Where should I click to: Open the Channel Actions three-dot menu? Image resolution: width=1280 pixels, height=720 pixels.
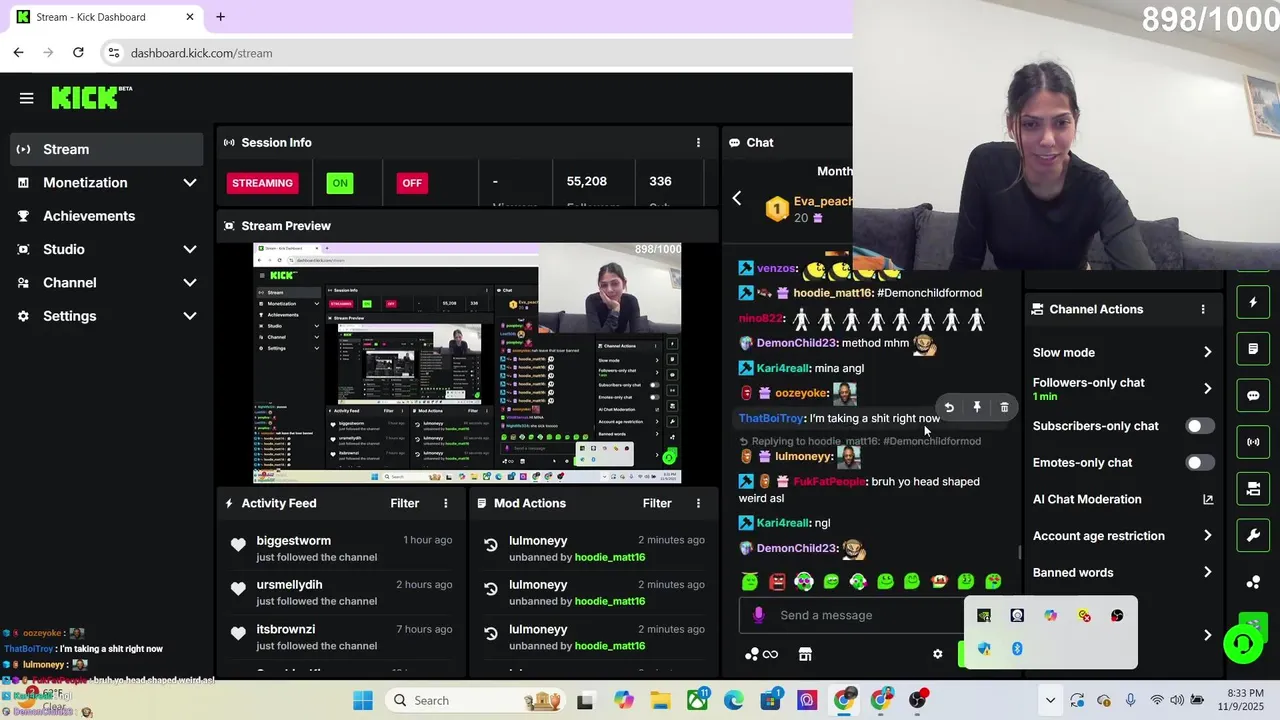click(1203, 309)
